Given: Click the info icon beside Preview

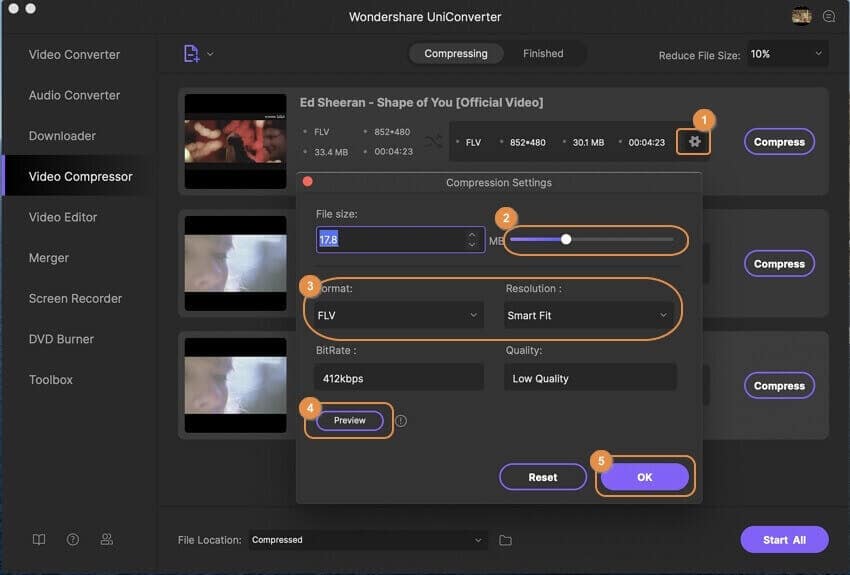Looking at the screenshot, I should click(x=401, y=421).
